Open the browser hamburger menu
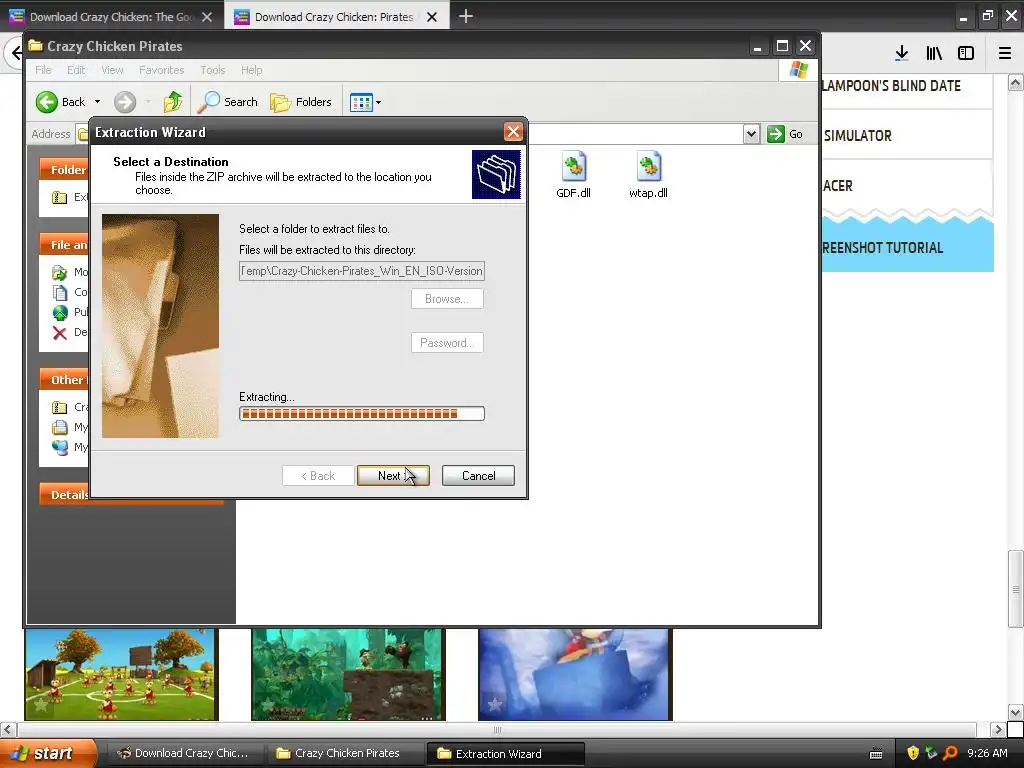This screenshot has width=1024, height=768. 1004,53
